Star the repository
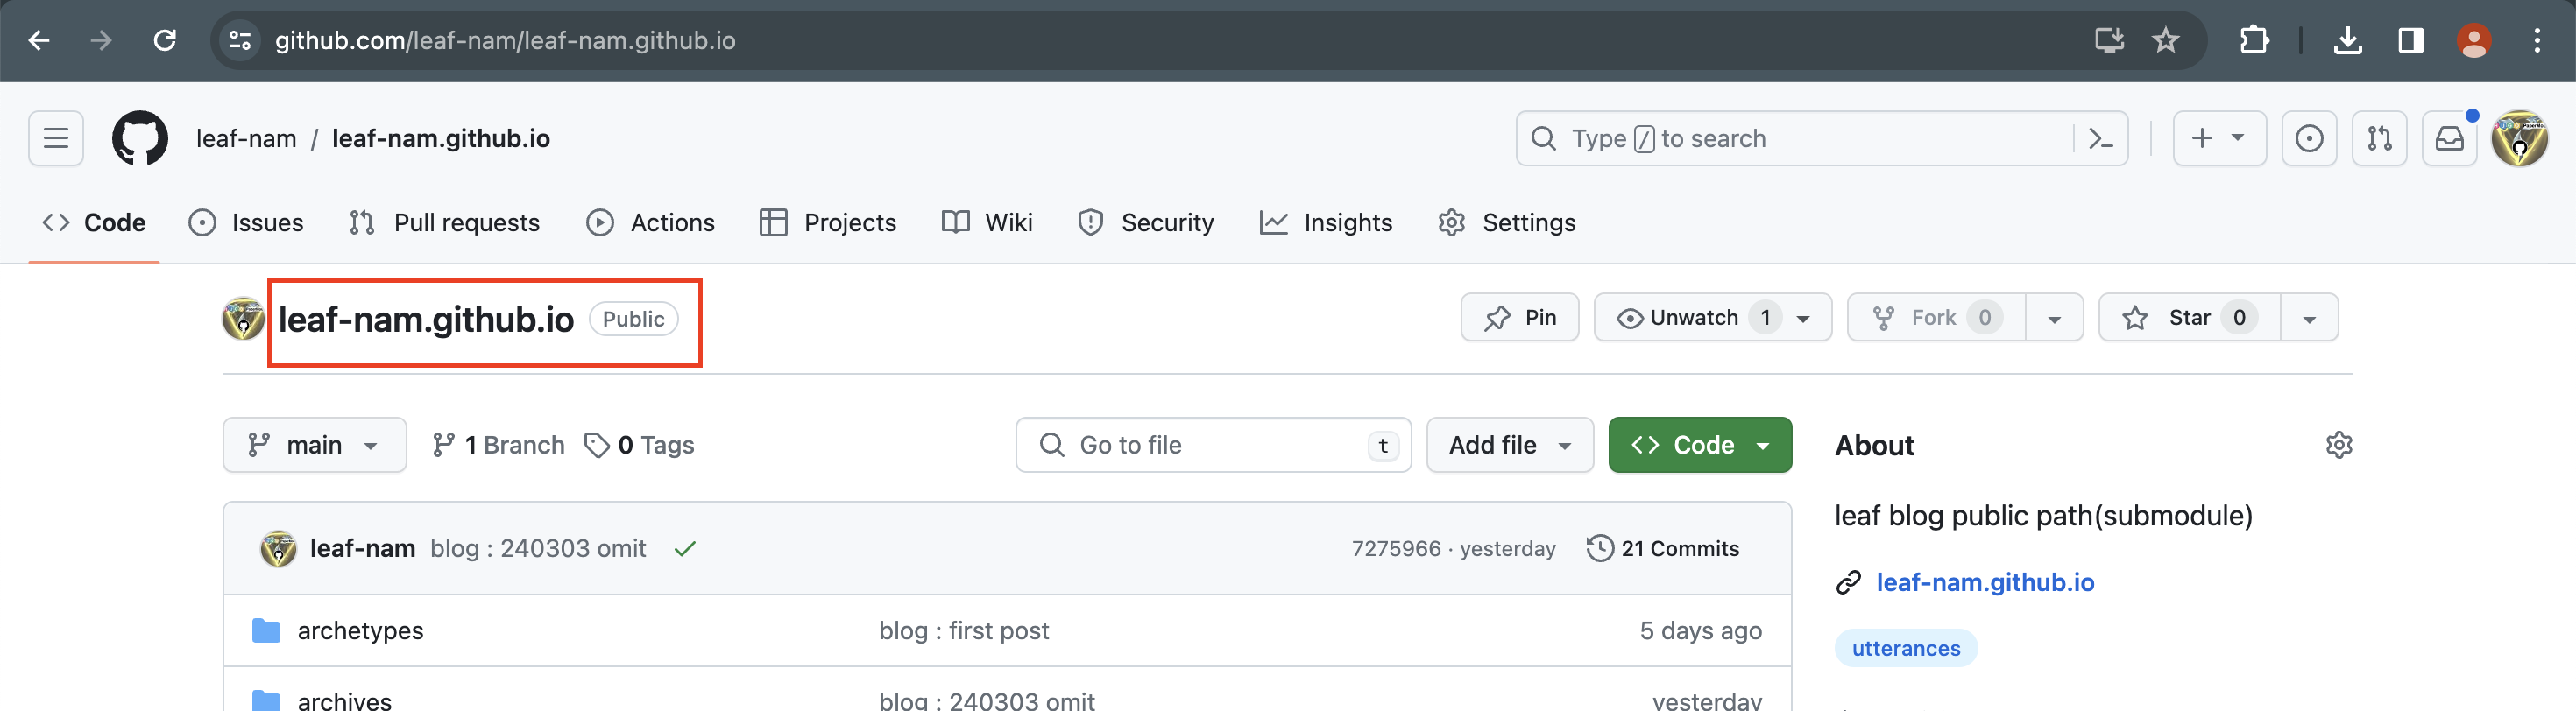Screen dimensions: 2576x711 click(2189, 317)
